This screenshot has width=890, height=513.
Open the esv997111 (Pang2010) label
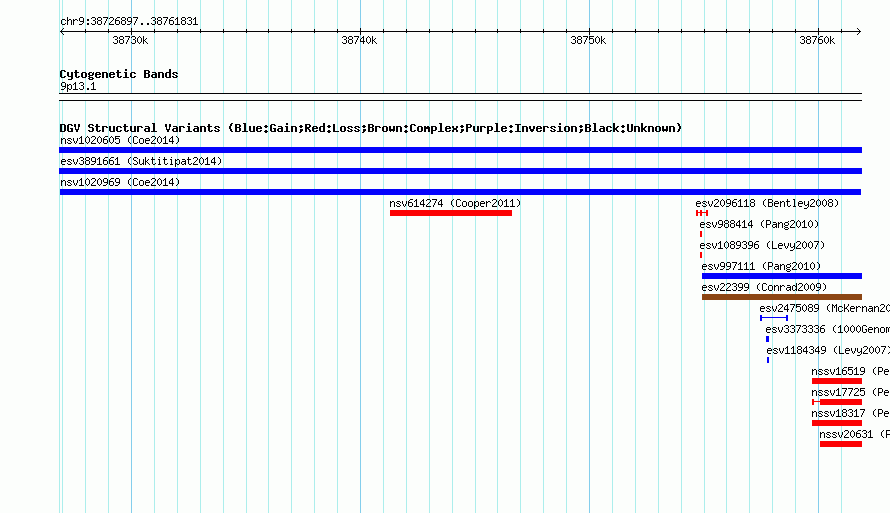click(x=761, y=266)
